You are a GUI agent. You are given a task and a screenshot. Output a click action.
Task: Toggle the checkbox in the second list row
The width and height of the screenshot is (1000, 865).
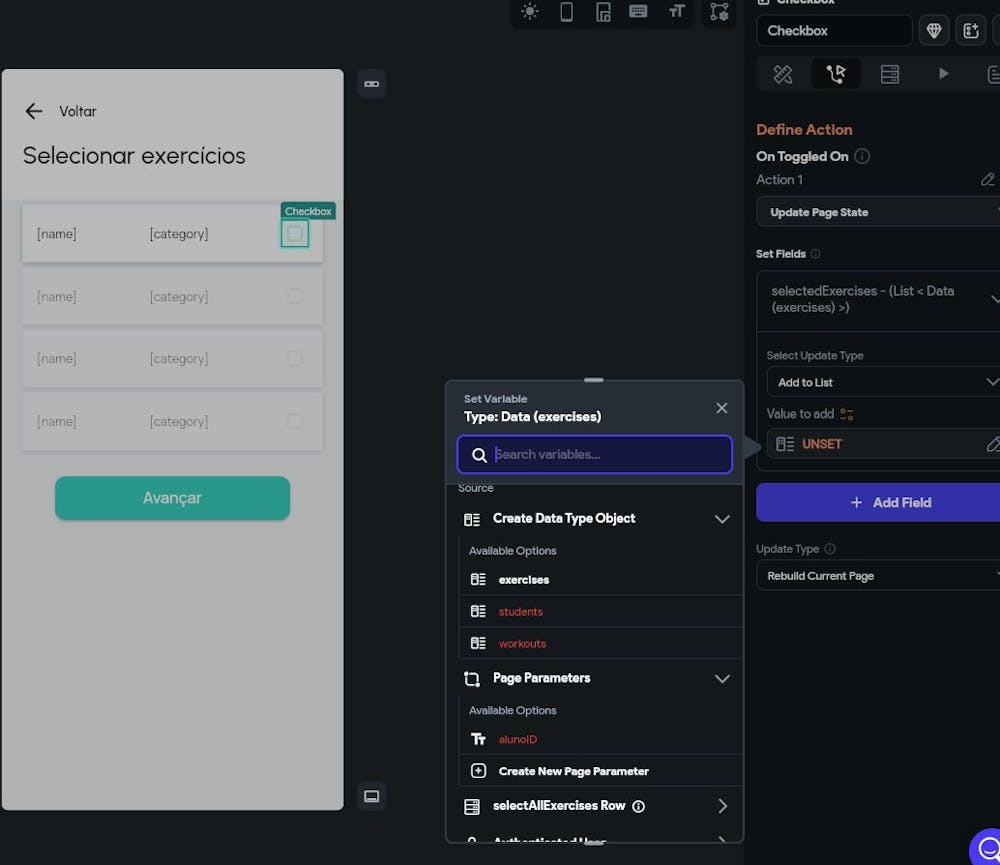tap(295, 296)
